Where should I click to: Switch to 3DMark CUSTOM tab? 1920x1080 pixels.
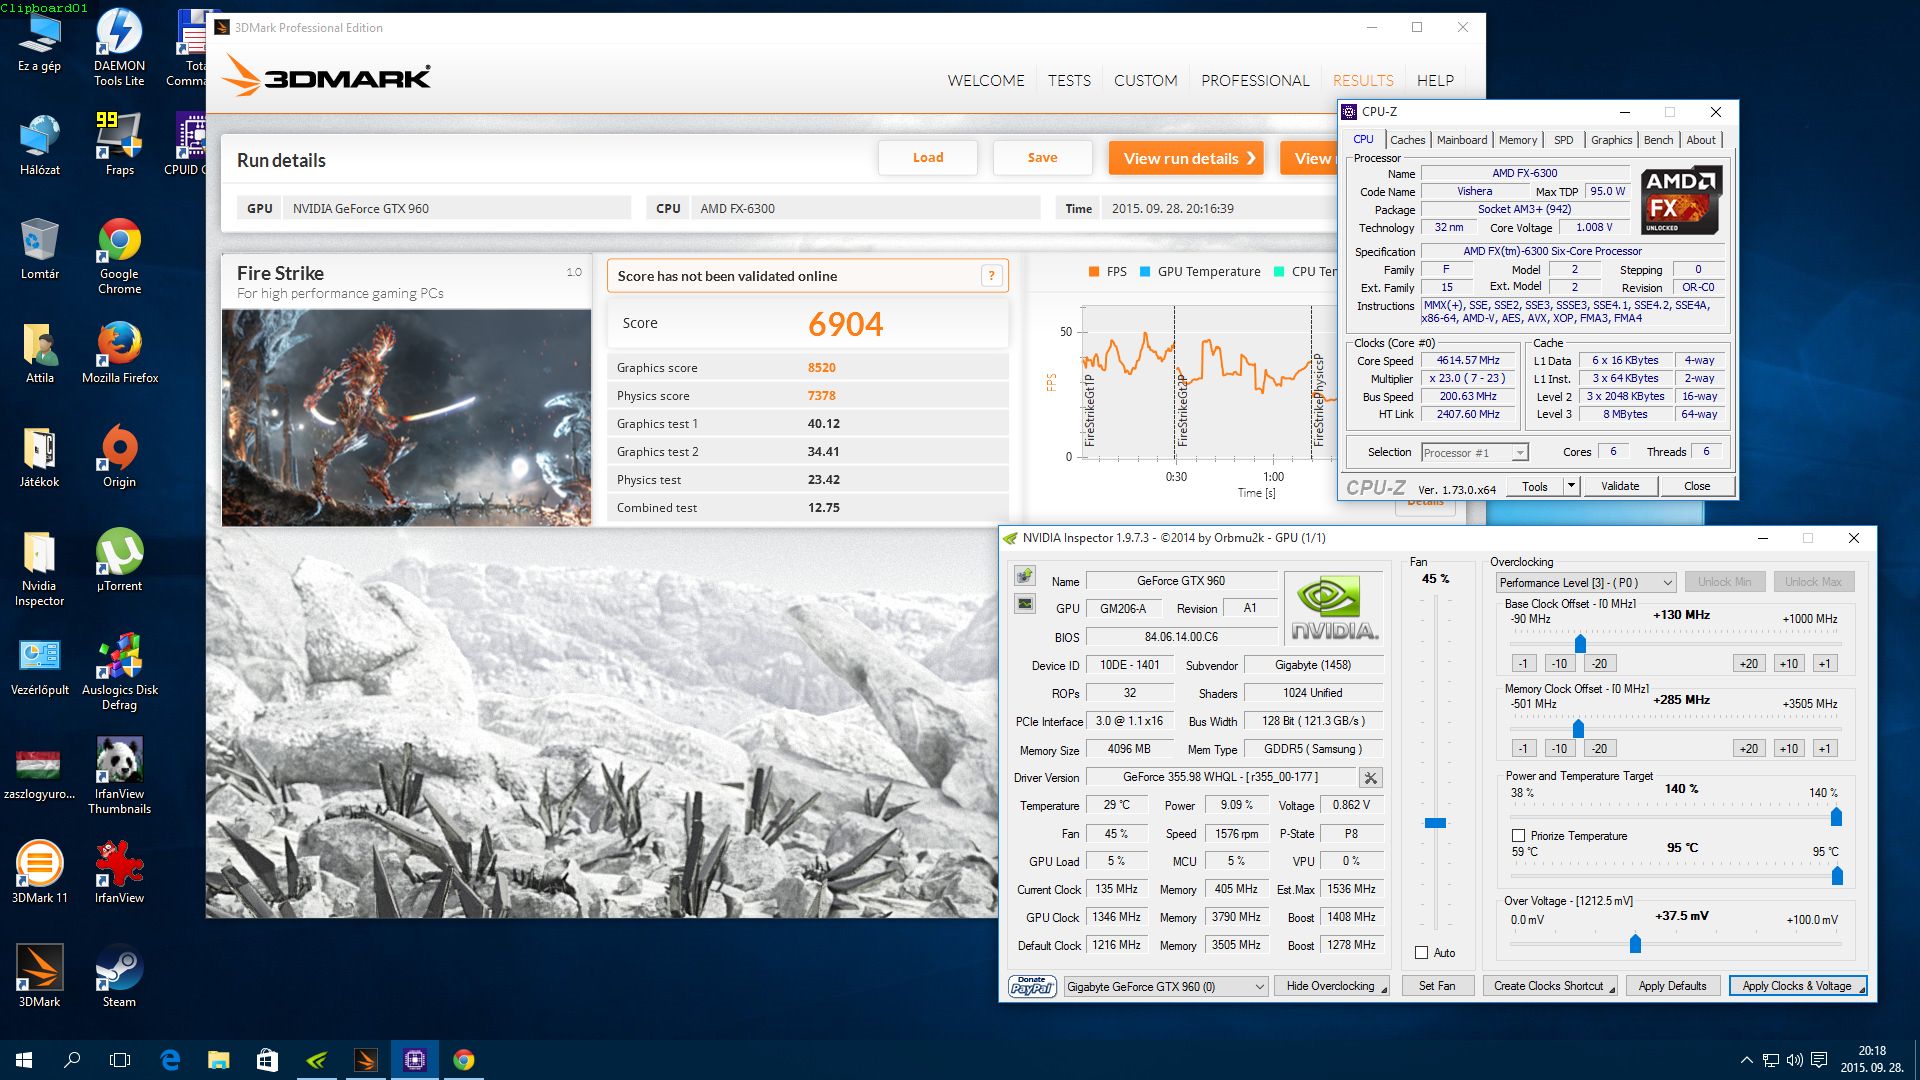coord(1146,81)
